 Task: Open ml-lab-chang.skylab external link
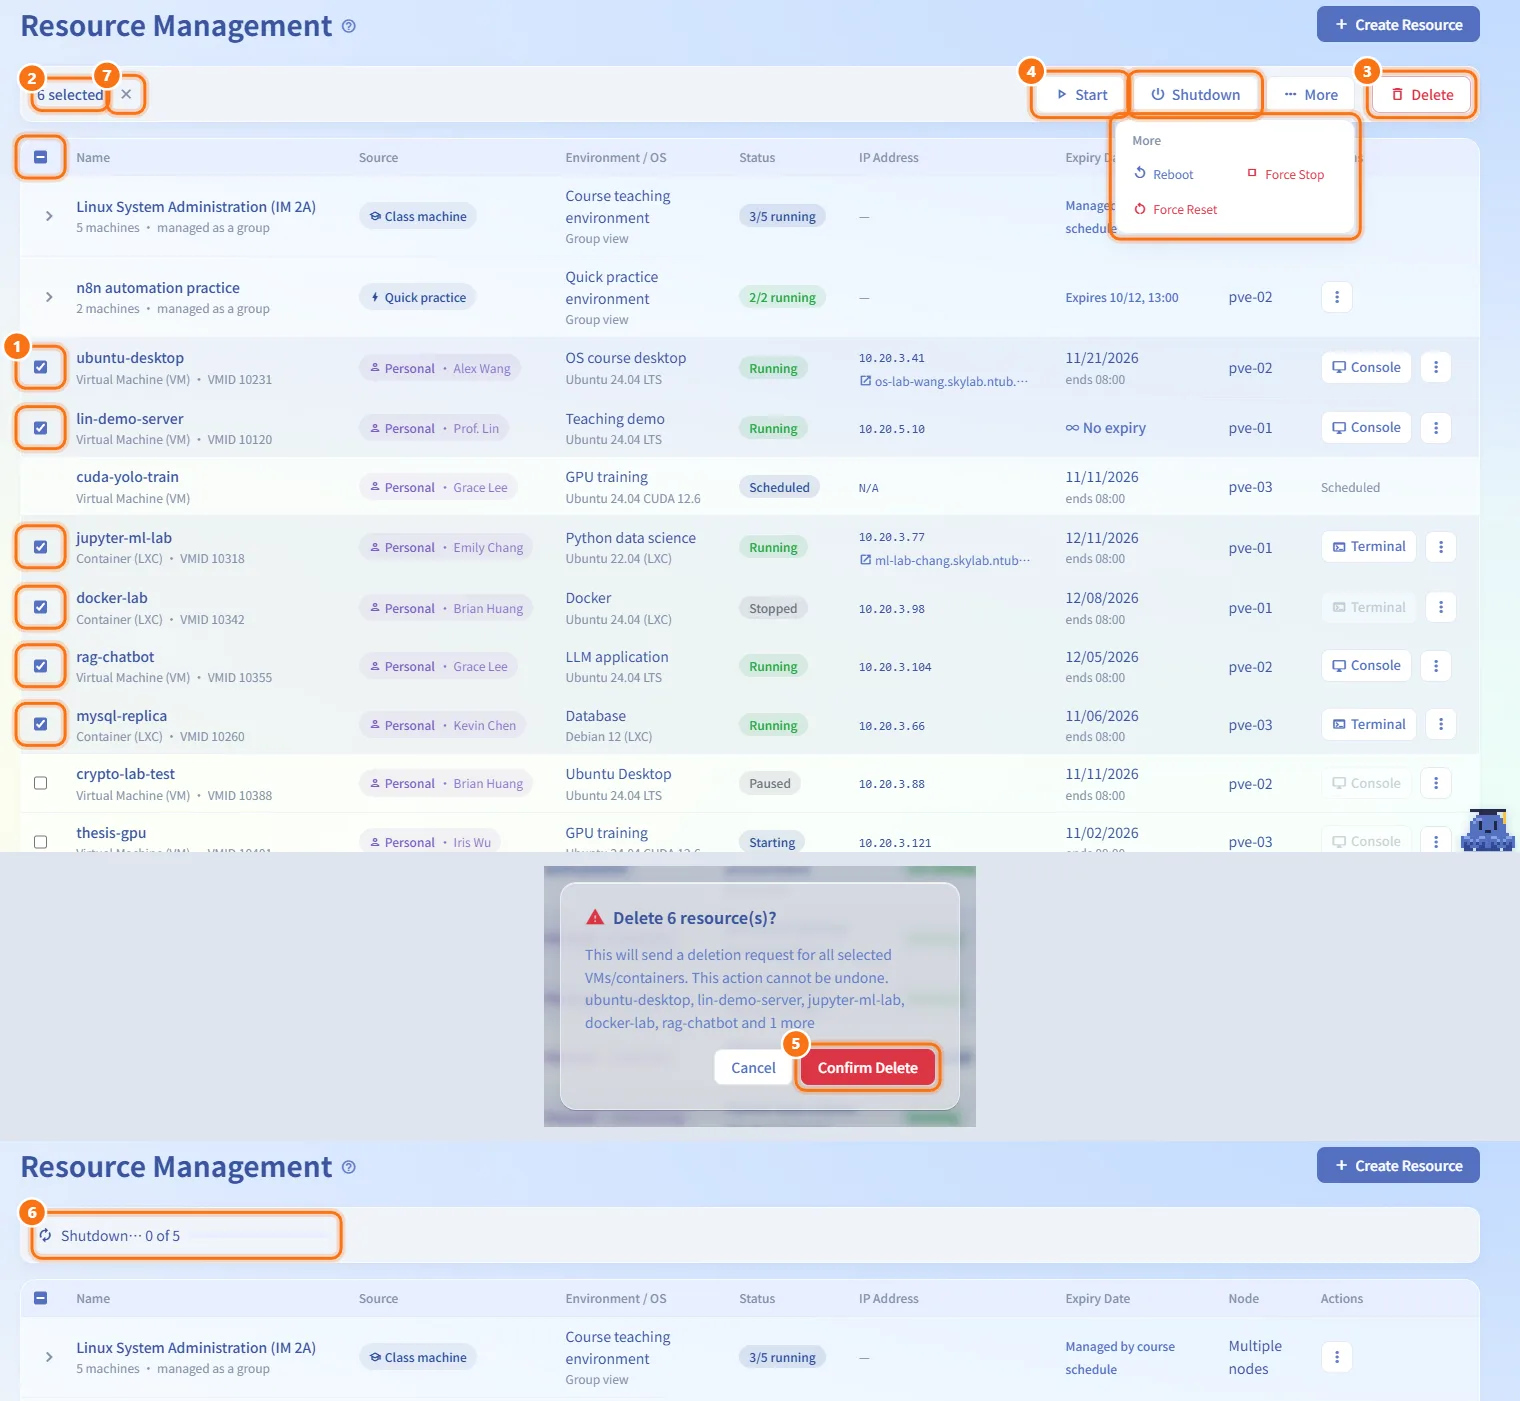coord(944,560)
